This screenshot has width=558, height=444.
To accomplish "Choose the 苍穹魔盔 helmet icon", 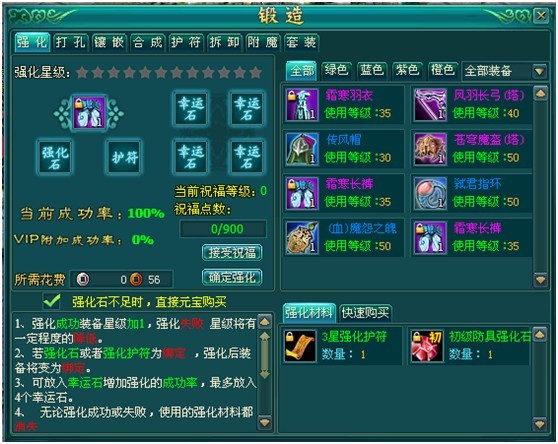I will click(430, 149).
